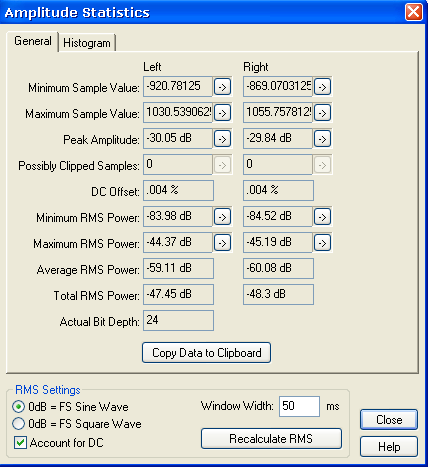Locate Right Maximum RMS Power via arrow
This screenshot has height=467, width=428.
(322, 243)
